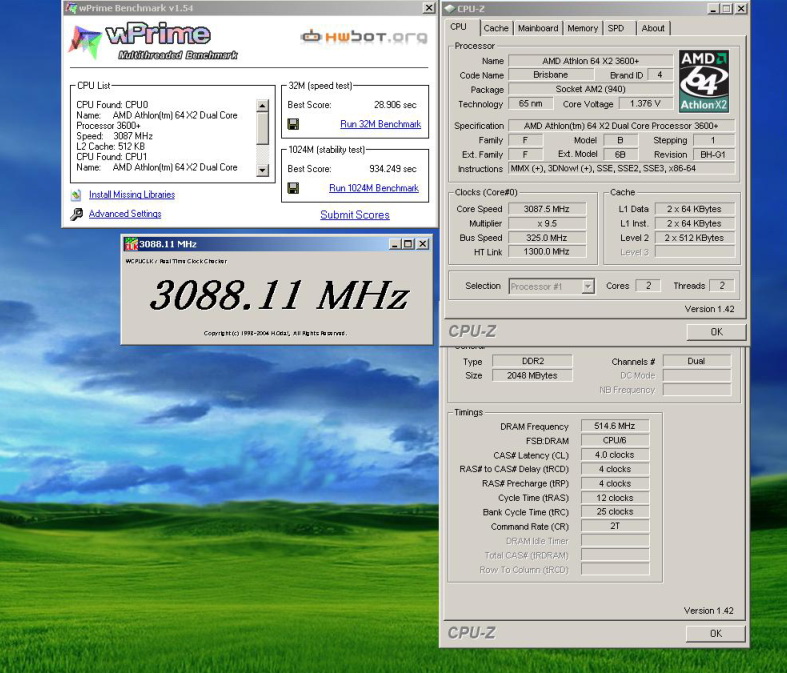This screenshot has width=787, height=673.
Task: Click the Install Missing Libraries icon
Action: pyautogui.click(x=76, y=195)
